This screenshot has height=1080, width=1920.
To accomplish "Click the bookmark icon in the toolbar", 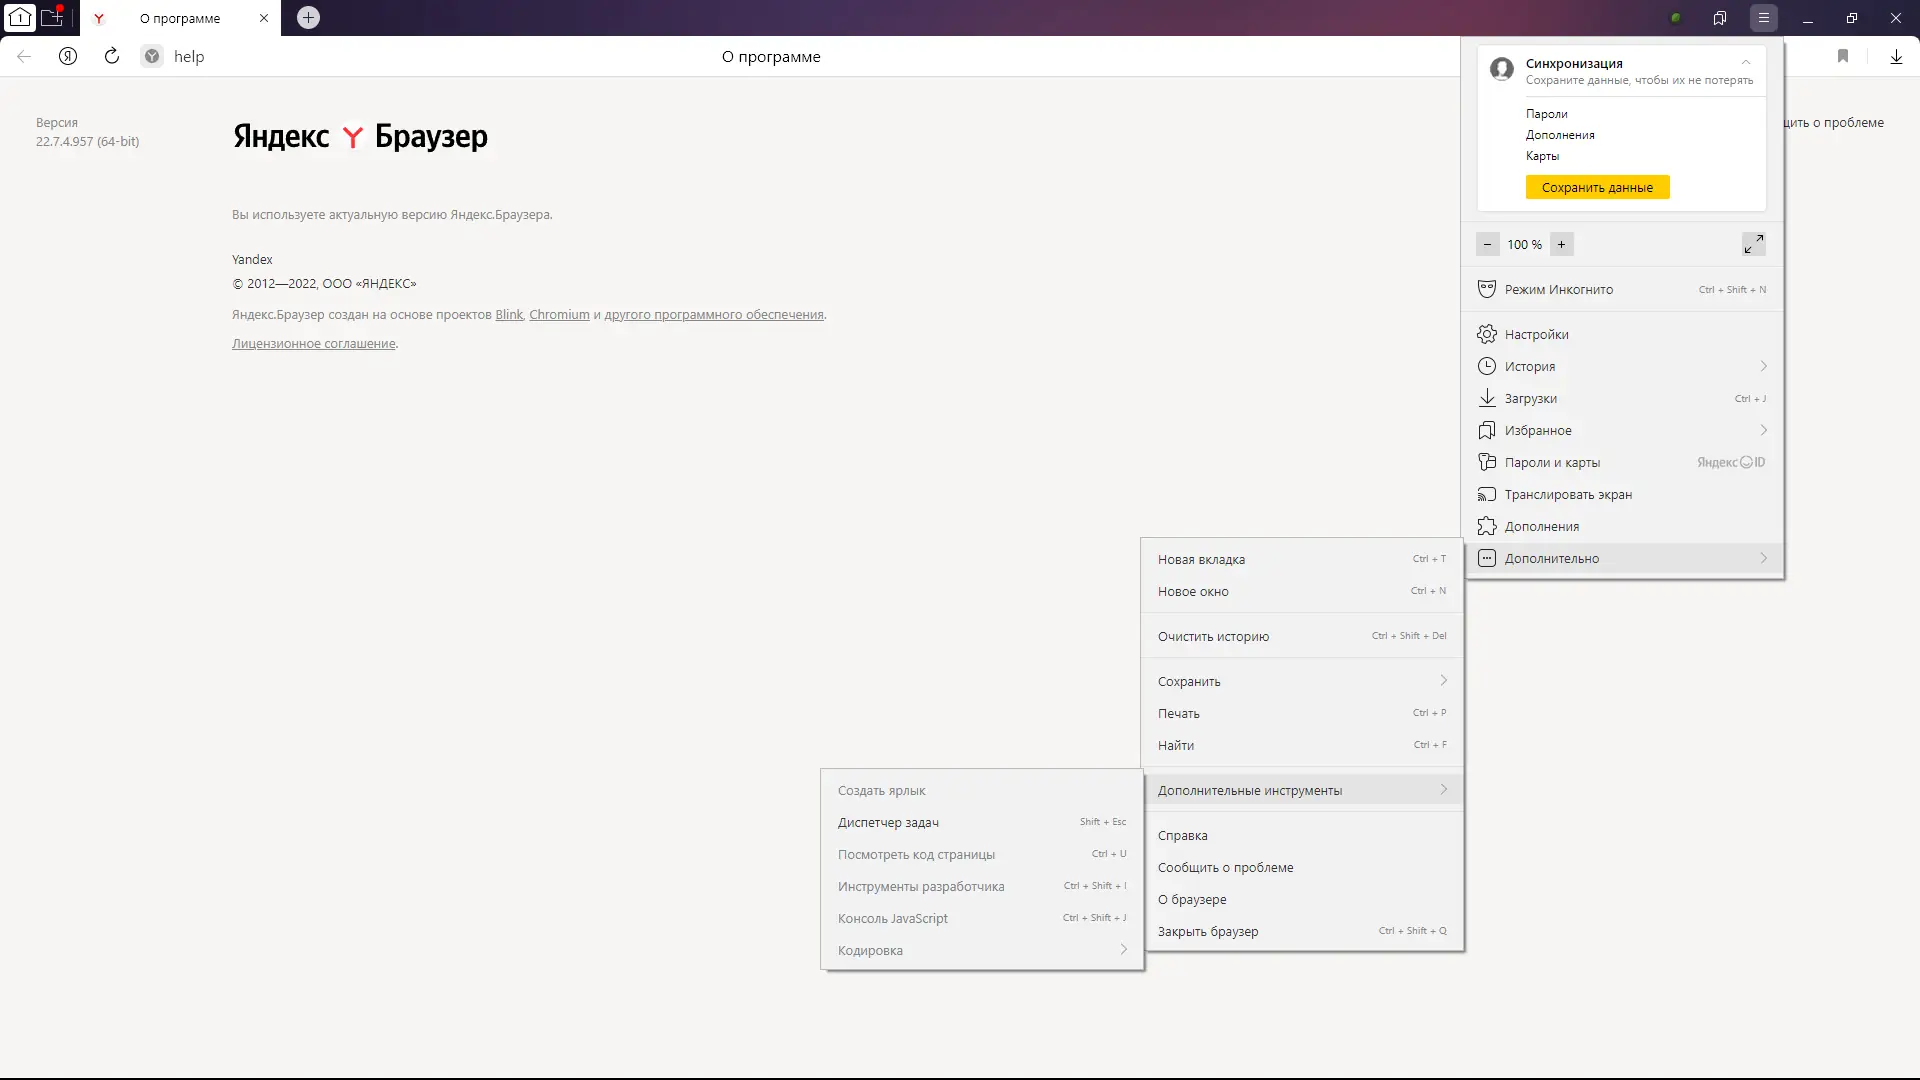I will (x=1843, y=56).
